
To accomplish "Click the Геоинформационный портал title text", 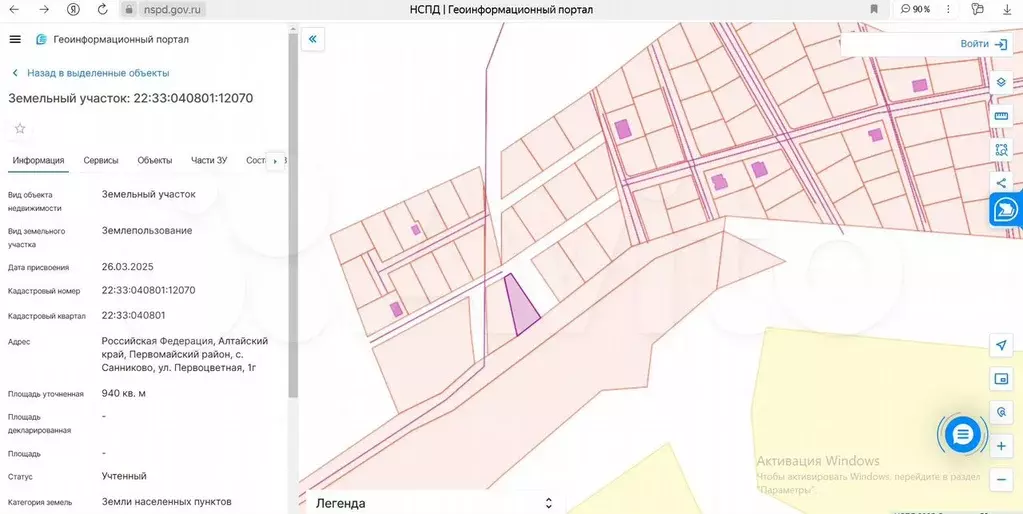I will (x=121, y=39).
